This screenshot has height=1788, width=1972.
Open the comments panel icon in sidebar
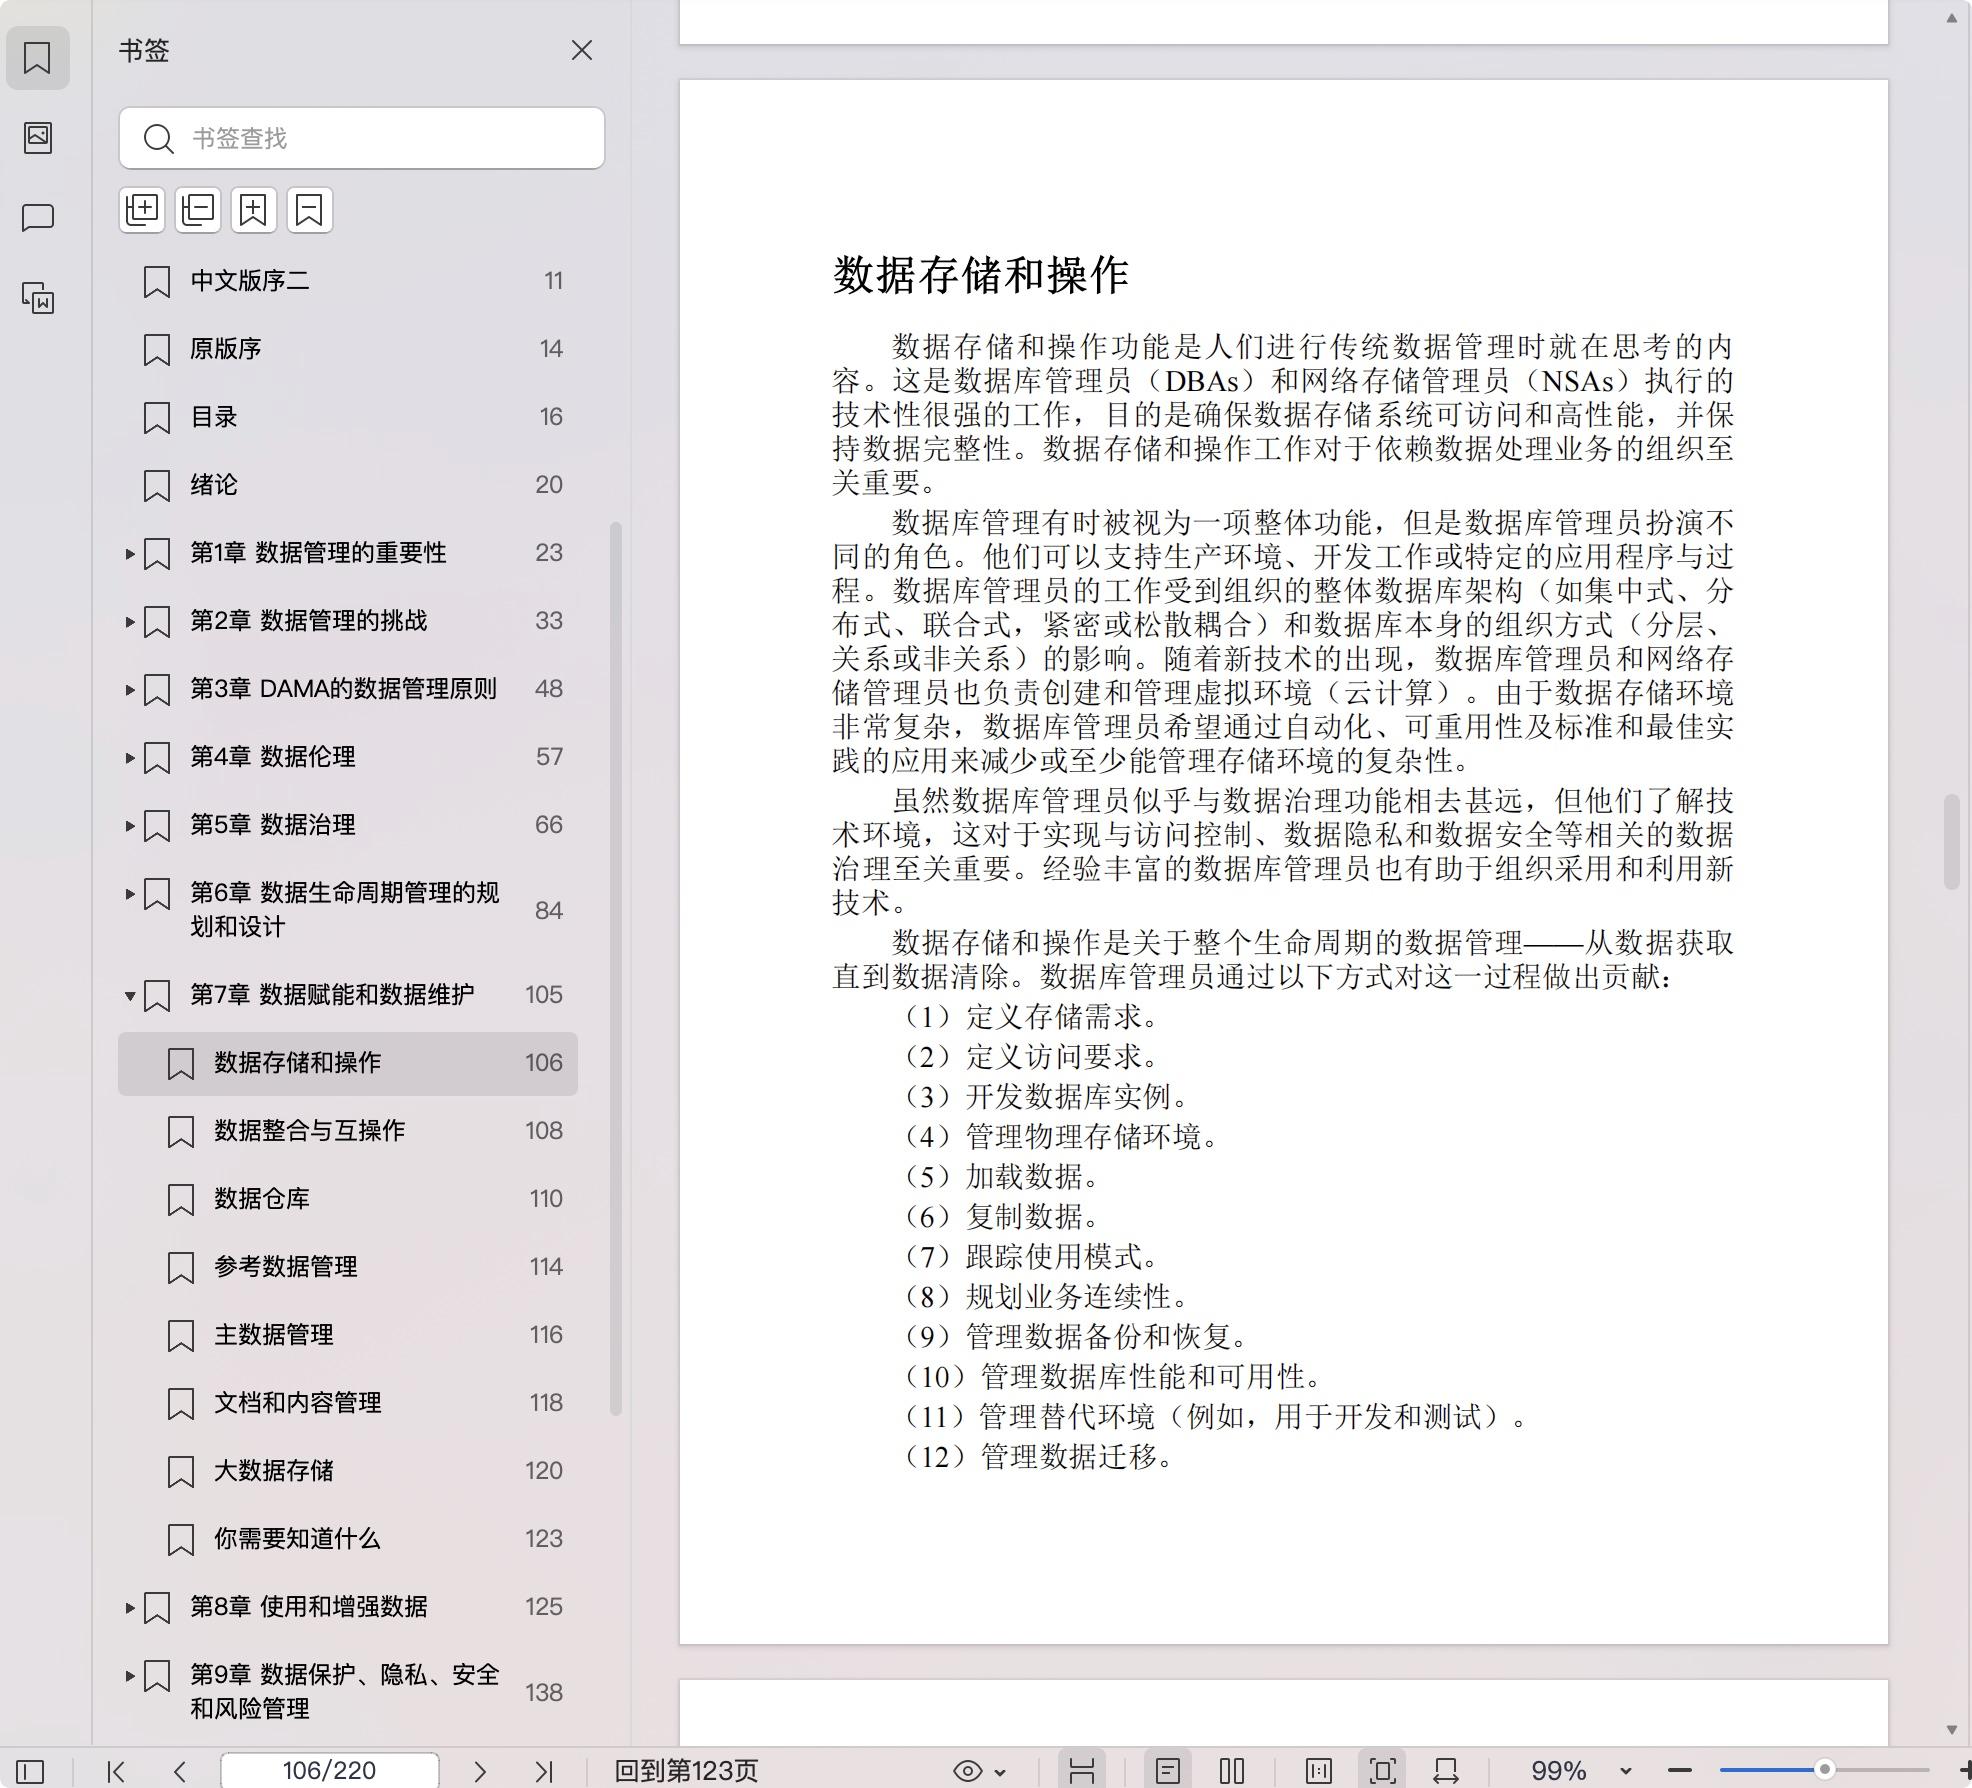38,218
